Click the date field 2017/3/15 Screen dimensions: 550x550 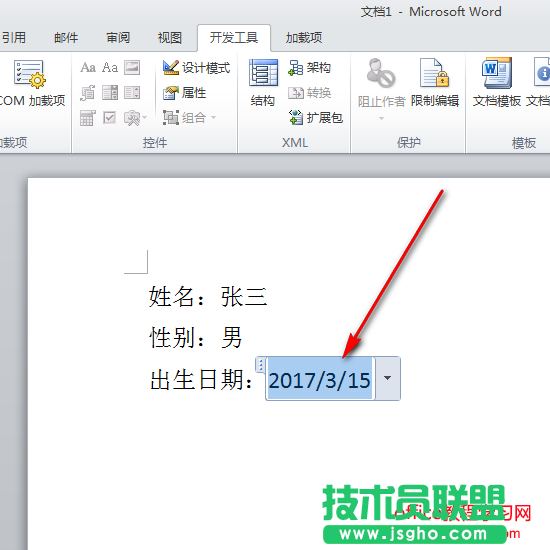click(320, 380)
